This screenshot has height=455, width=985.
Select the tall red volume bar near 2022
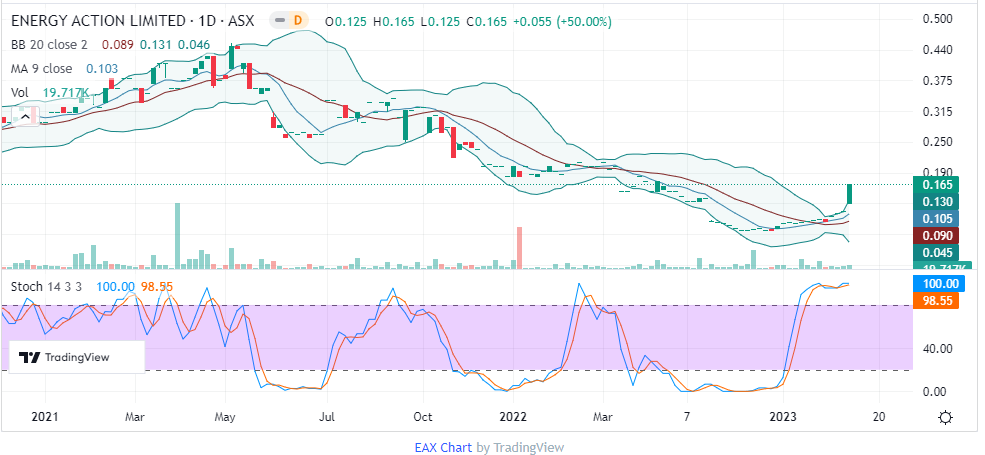(x=520, y=247)
